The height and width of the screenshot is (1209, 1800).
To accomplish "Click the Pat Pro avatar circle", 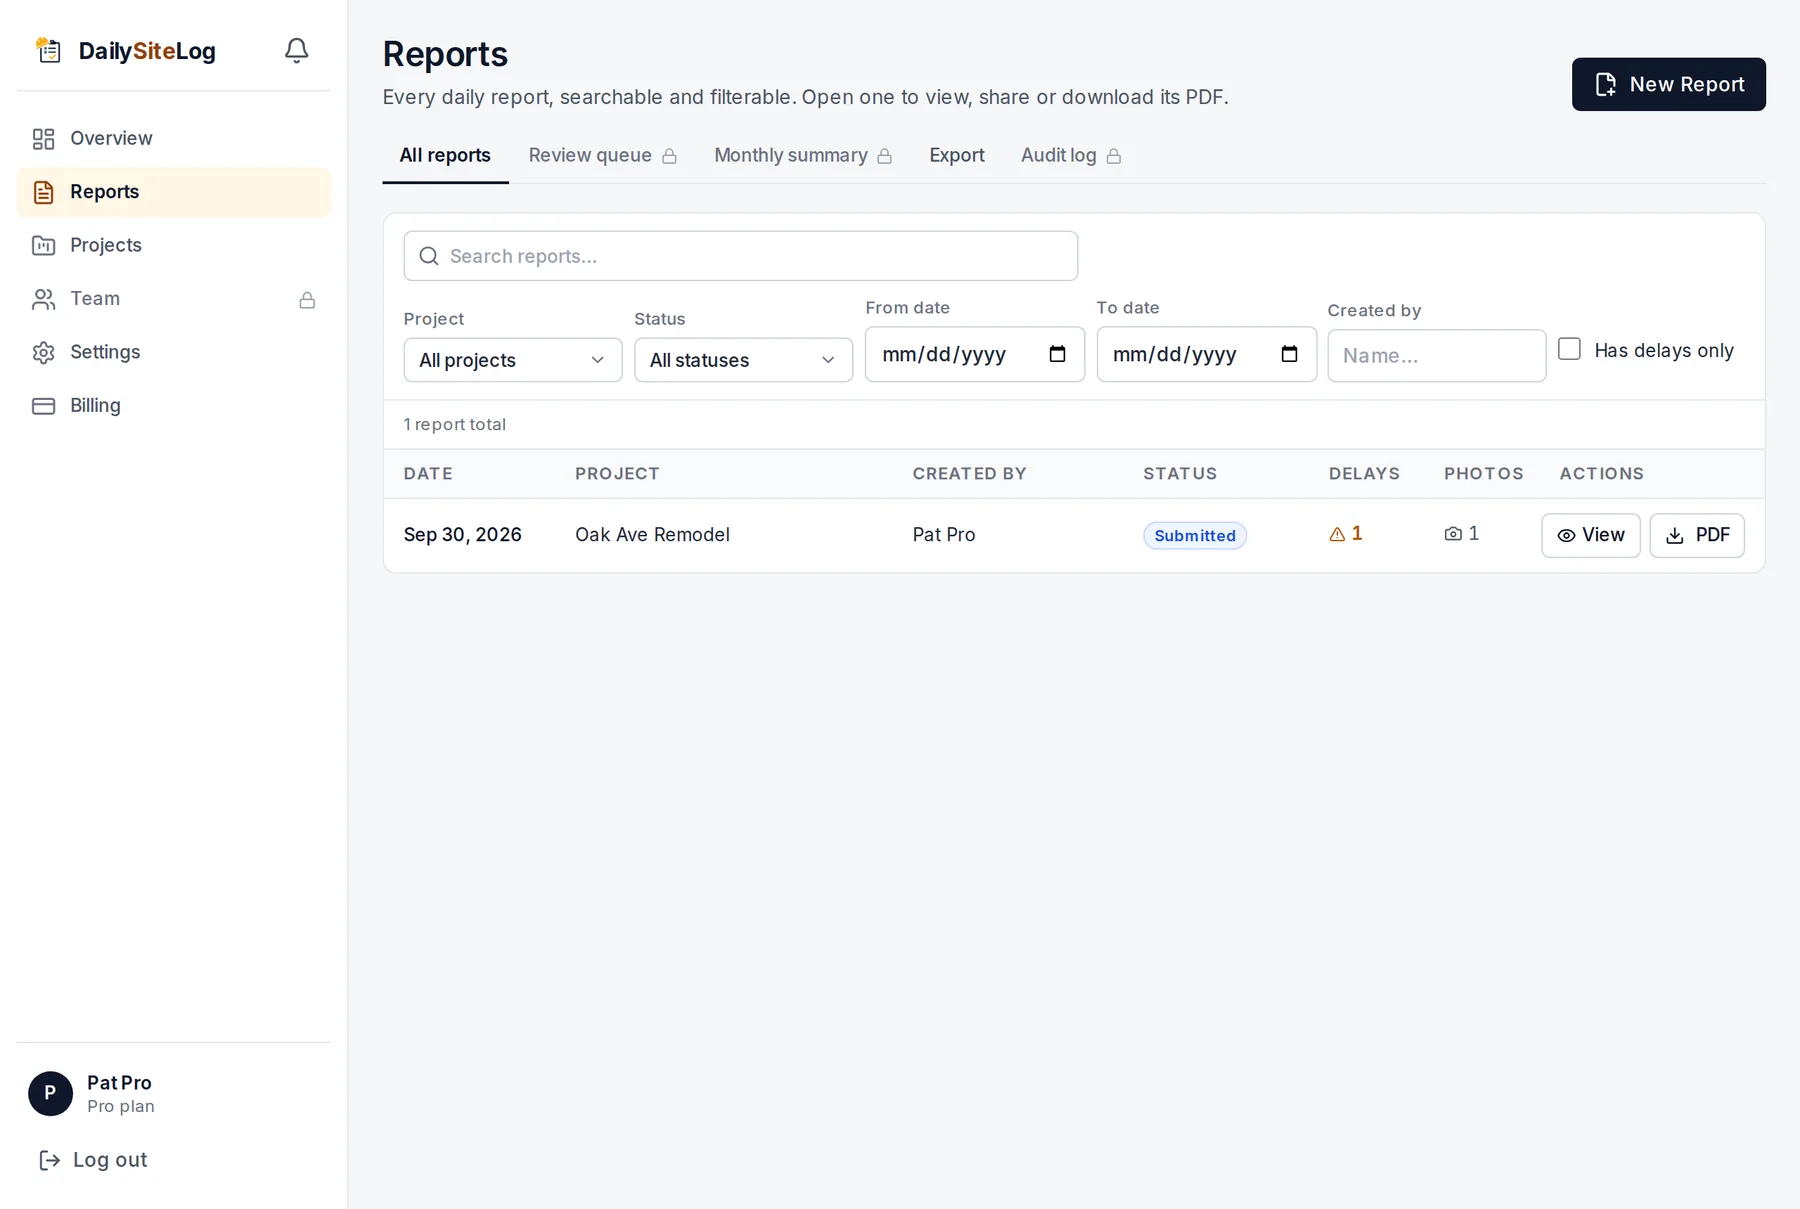I will point(50,1093).
